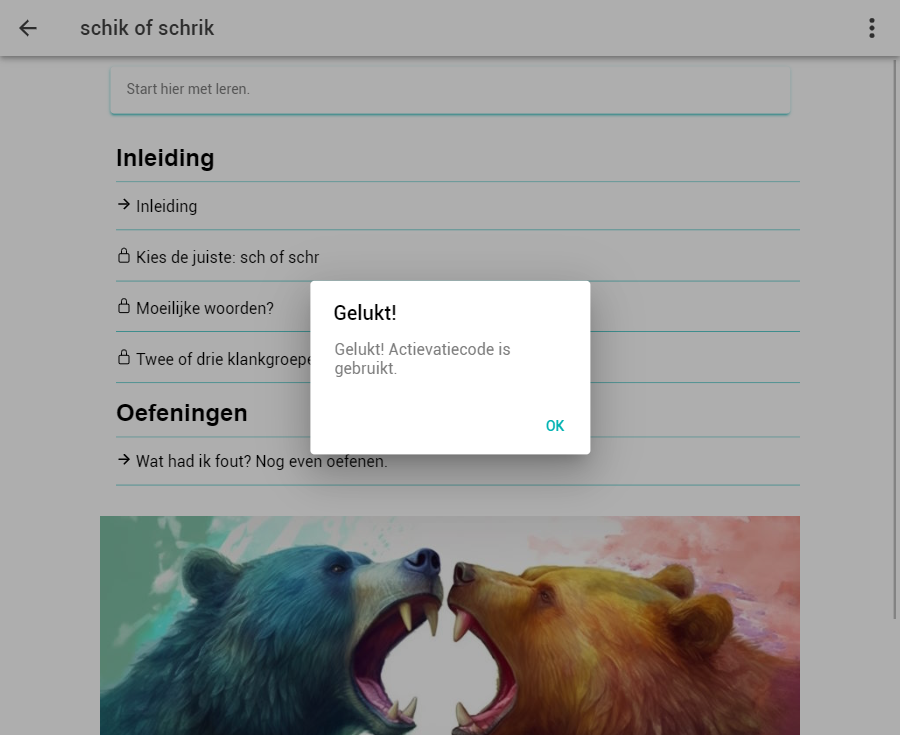Open the three-dot overflow menu
900x735 pixels.
pos(872,28)
